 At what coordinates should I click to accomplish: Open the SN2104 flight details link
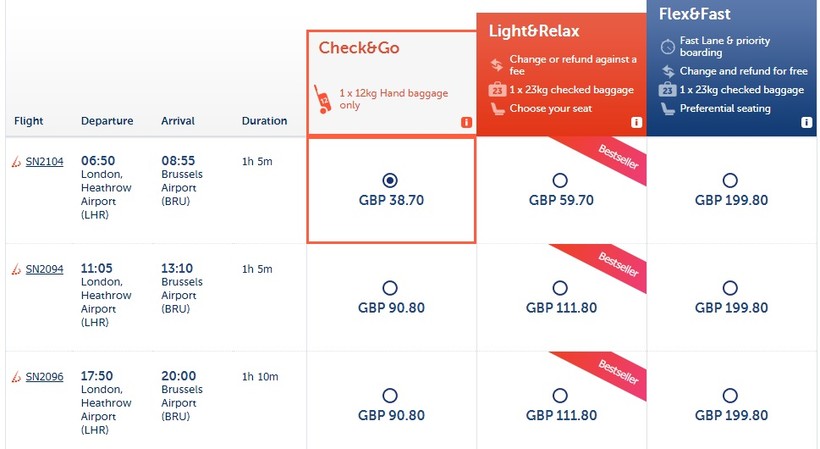44,161
